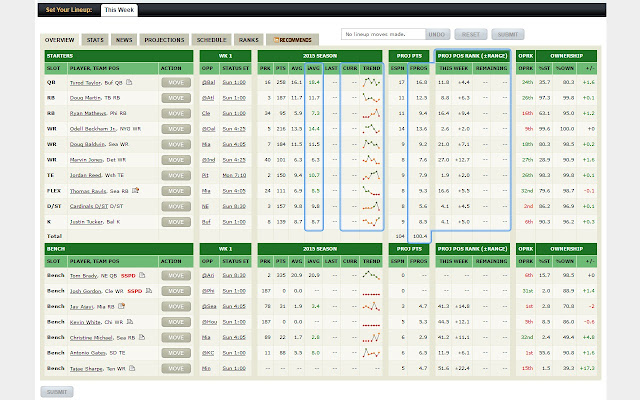Viewport: 640px width, 400px height.
Task: Open Justin Tucker player link
Action: coord(87,222)
